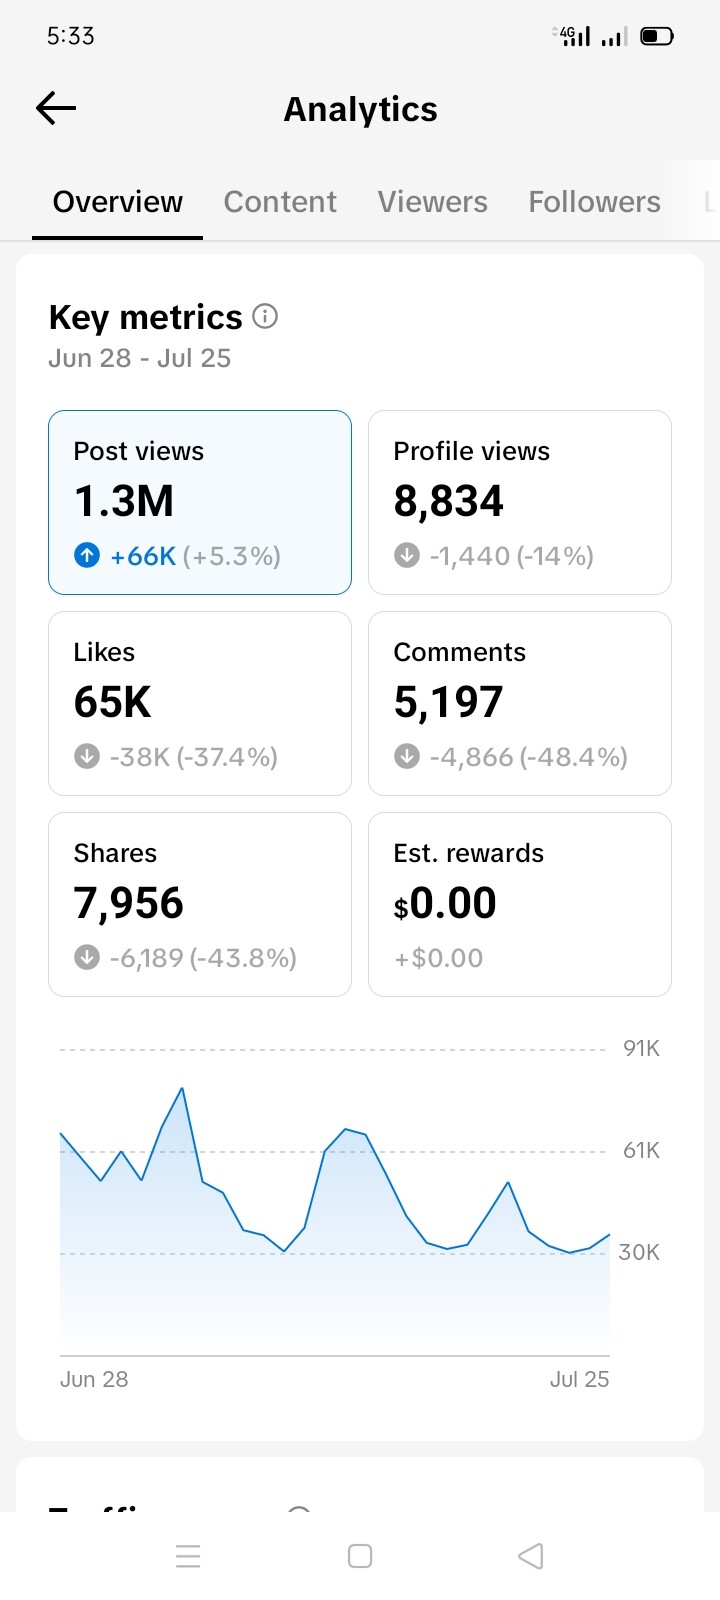Switch to the Viewers tab

point(432,202)
